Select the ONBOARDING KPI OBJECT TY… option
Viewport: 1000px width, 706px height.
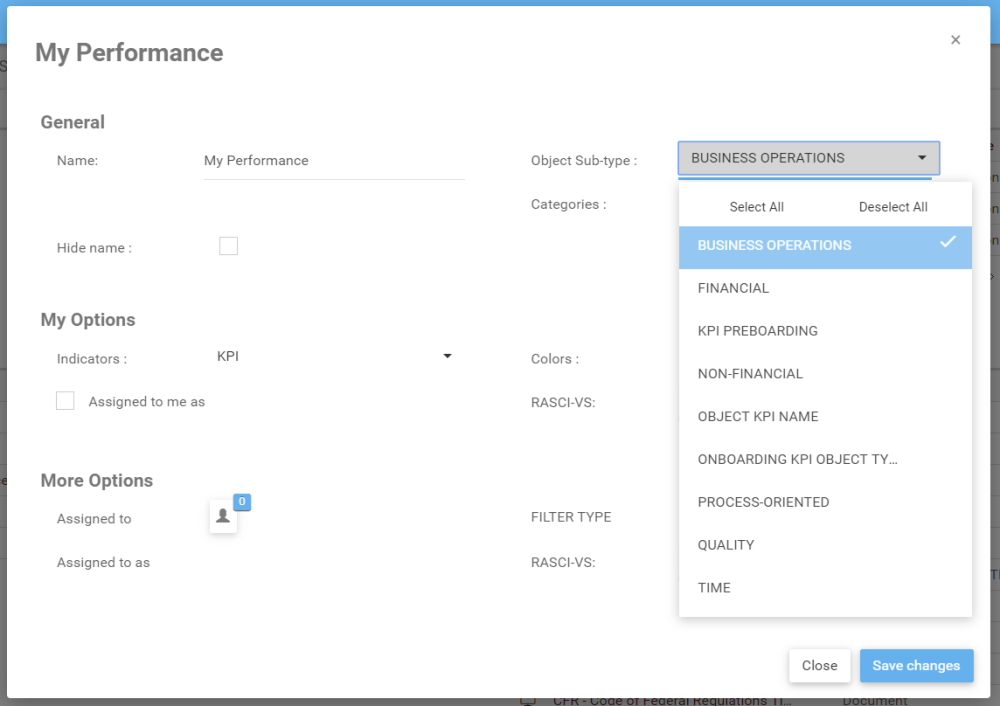(x=825, y=460)
